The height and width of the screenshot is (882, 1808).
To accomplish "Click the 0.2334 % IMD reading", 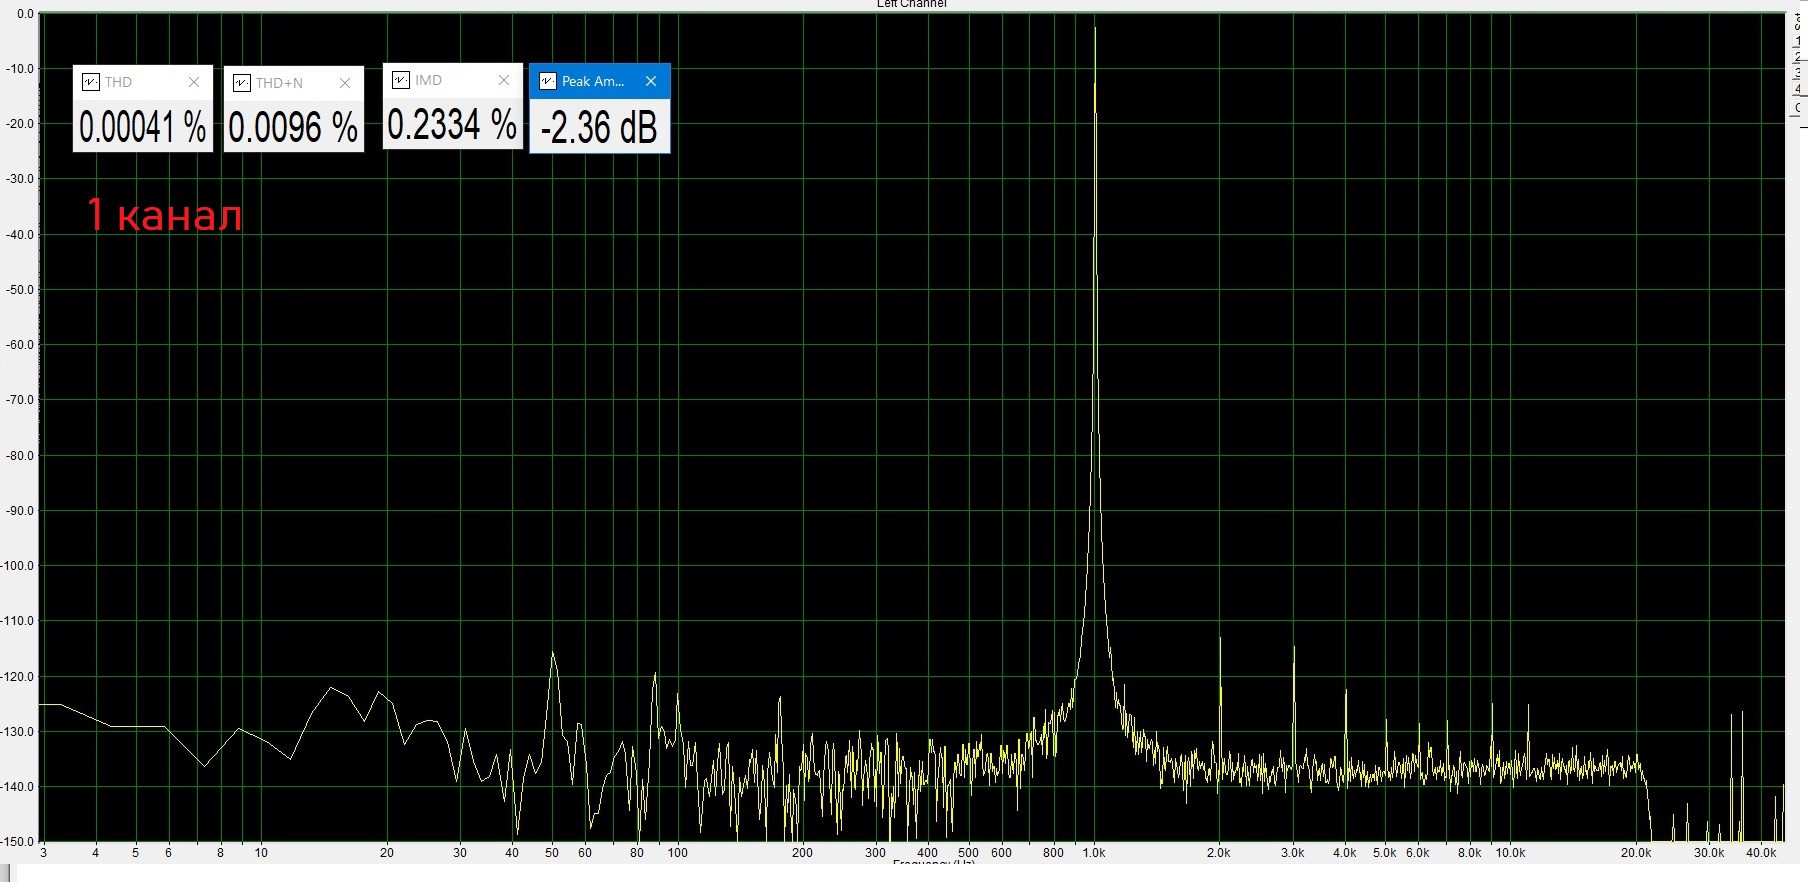I will coord(452,125).
